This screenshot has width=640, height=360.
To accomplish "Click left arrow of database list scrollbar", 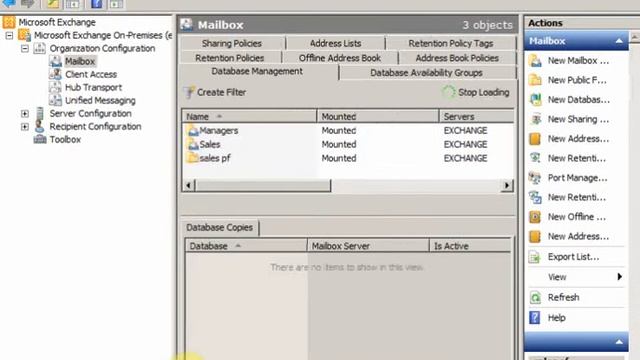I will tap(188, 186).
